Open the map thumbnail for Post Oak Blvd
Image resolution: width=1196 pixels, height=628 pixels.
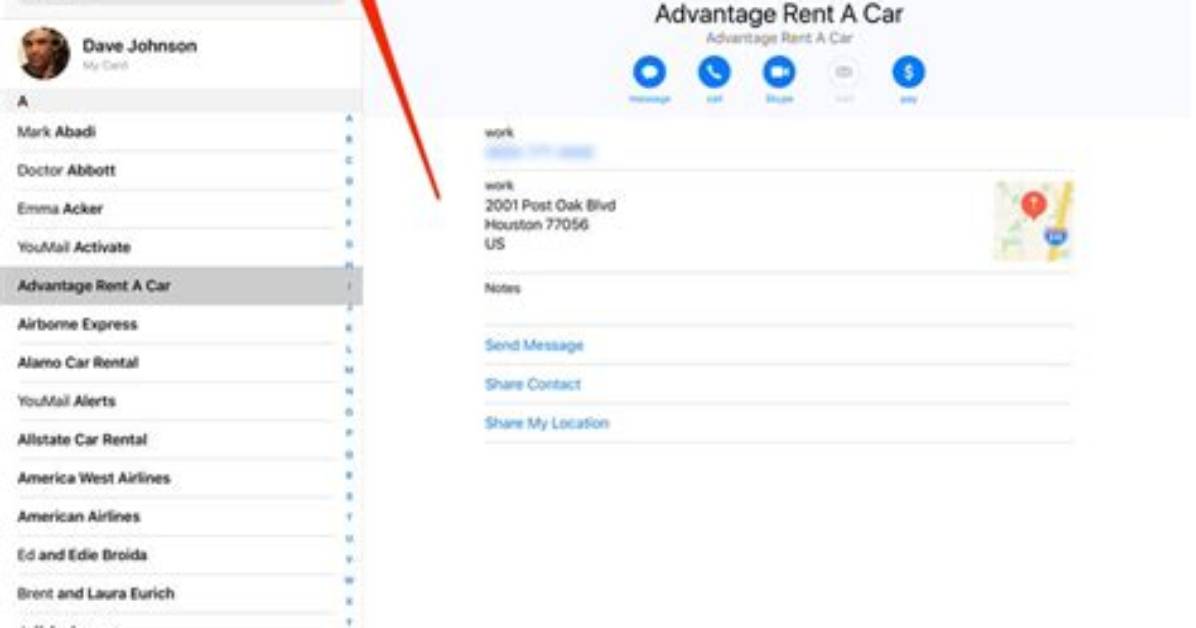point(1034,221)
